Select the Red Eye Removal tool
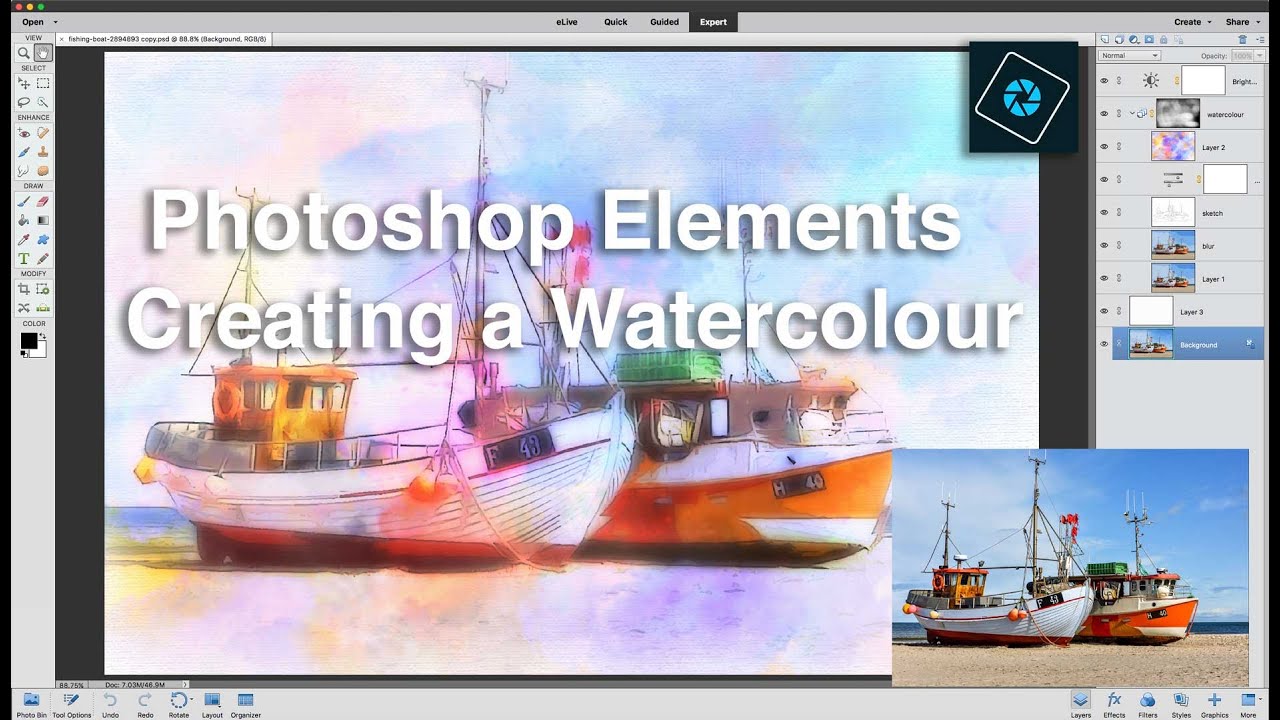 [24, 133]
